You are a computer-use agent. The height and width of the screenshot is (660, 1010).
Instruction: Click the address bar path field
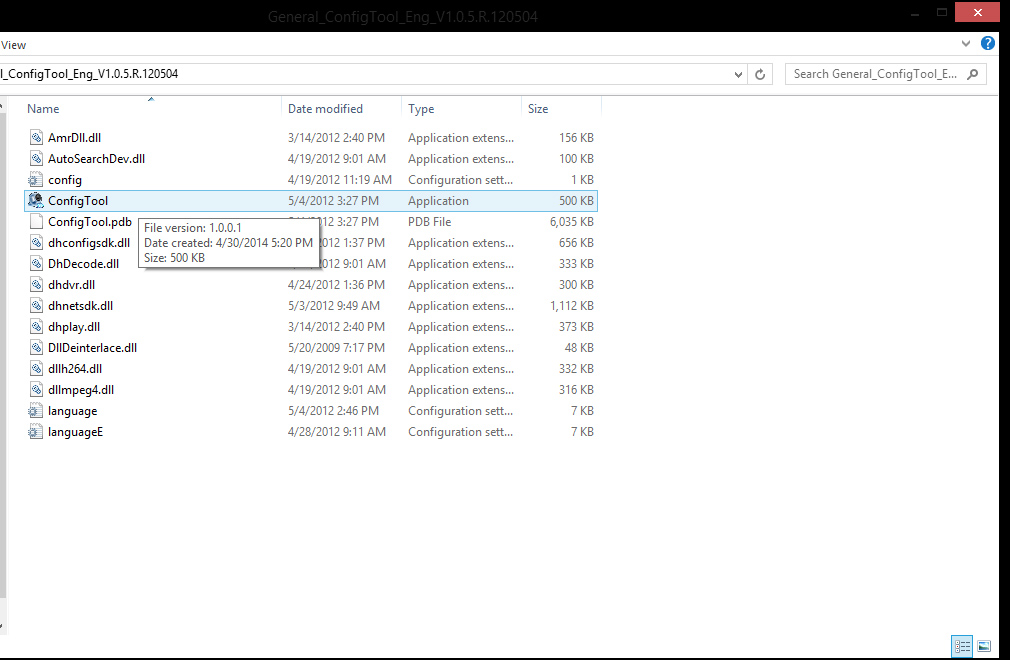point(367,74)
